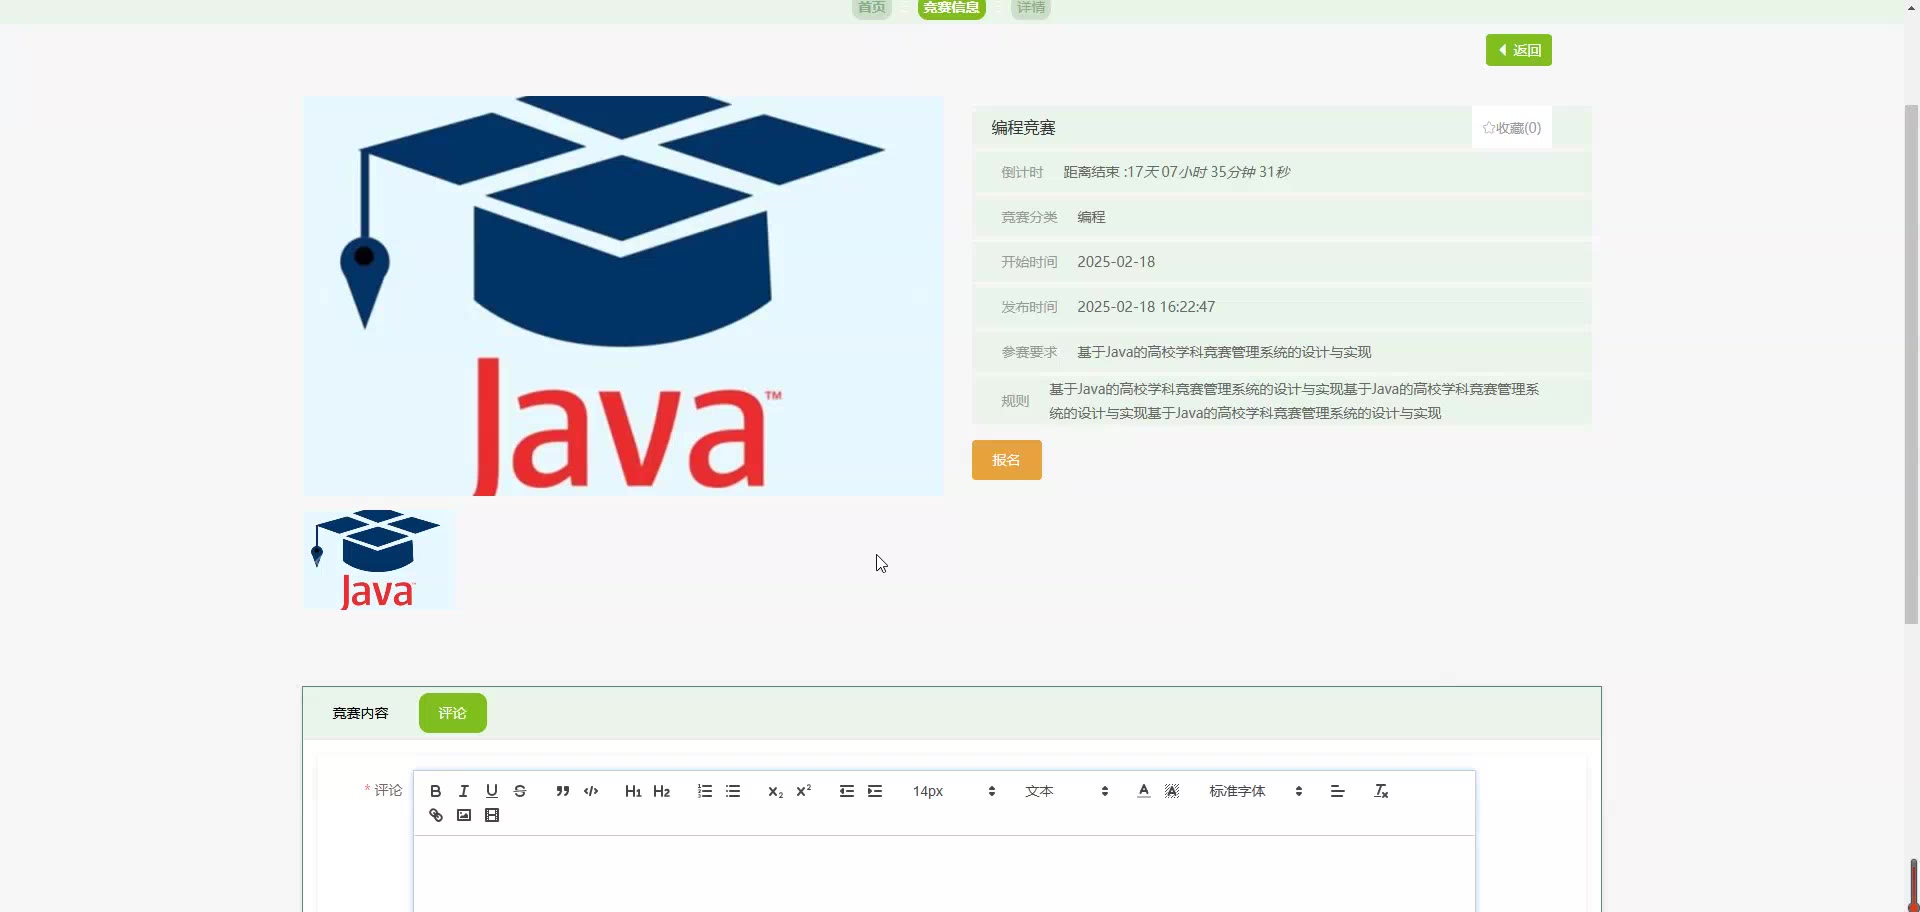Click inside the comment text area

(944, 874)
